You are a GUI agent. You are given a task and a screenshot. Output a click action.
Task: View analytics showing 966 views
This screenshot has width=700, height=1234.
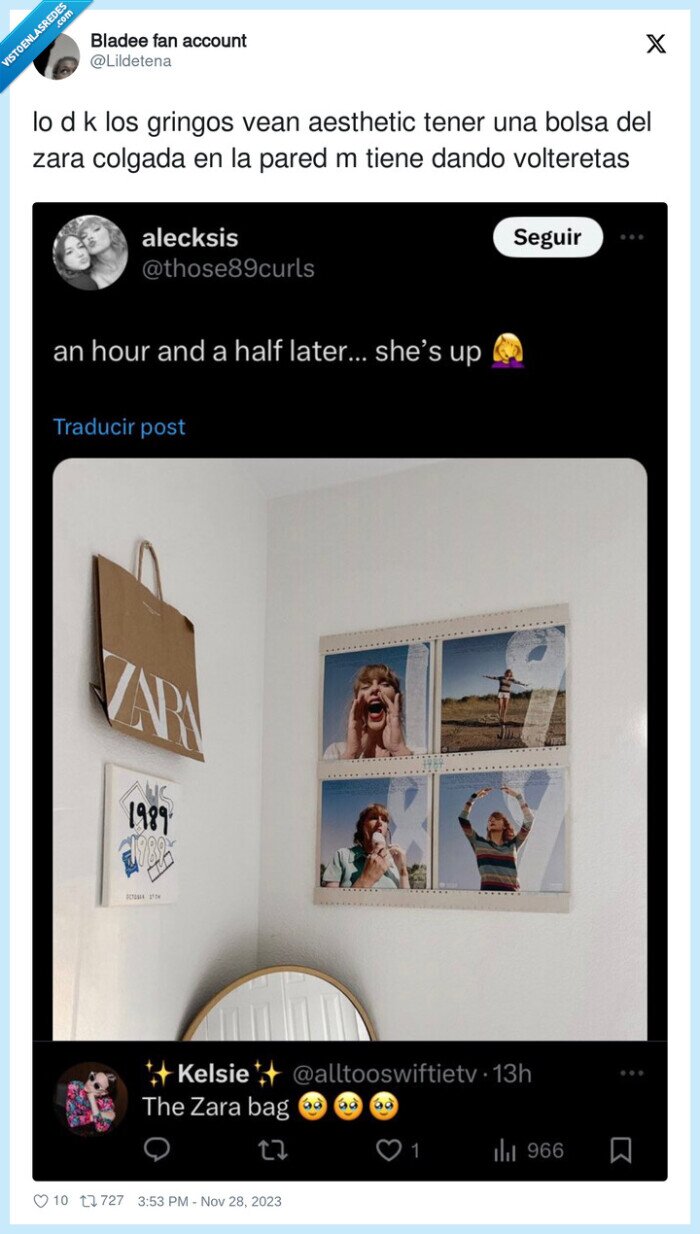[x=529, y=1150]
